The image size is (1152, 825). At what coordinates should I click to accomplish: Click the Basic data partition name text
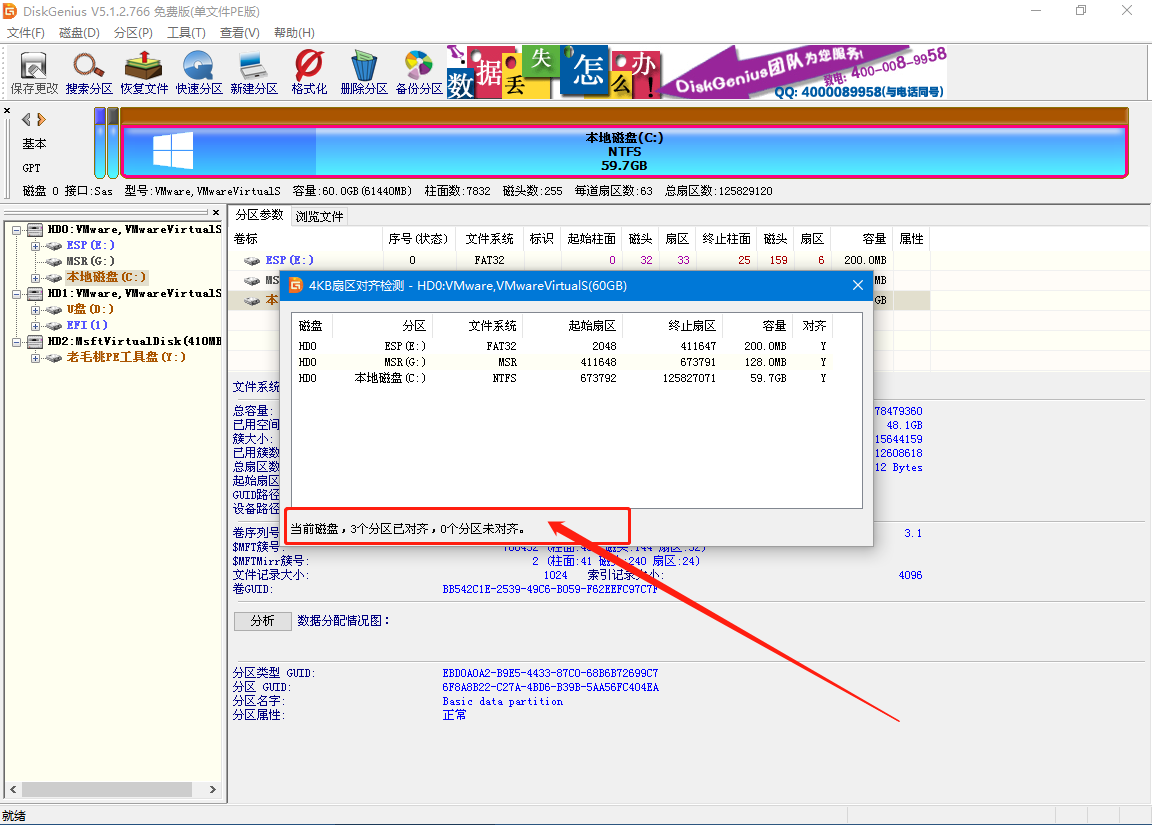pyautogui.click(x=503, y=702)
